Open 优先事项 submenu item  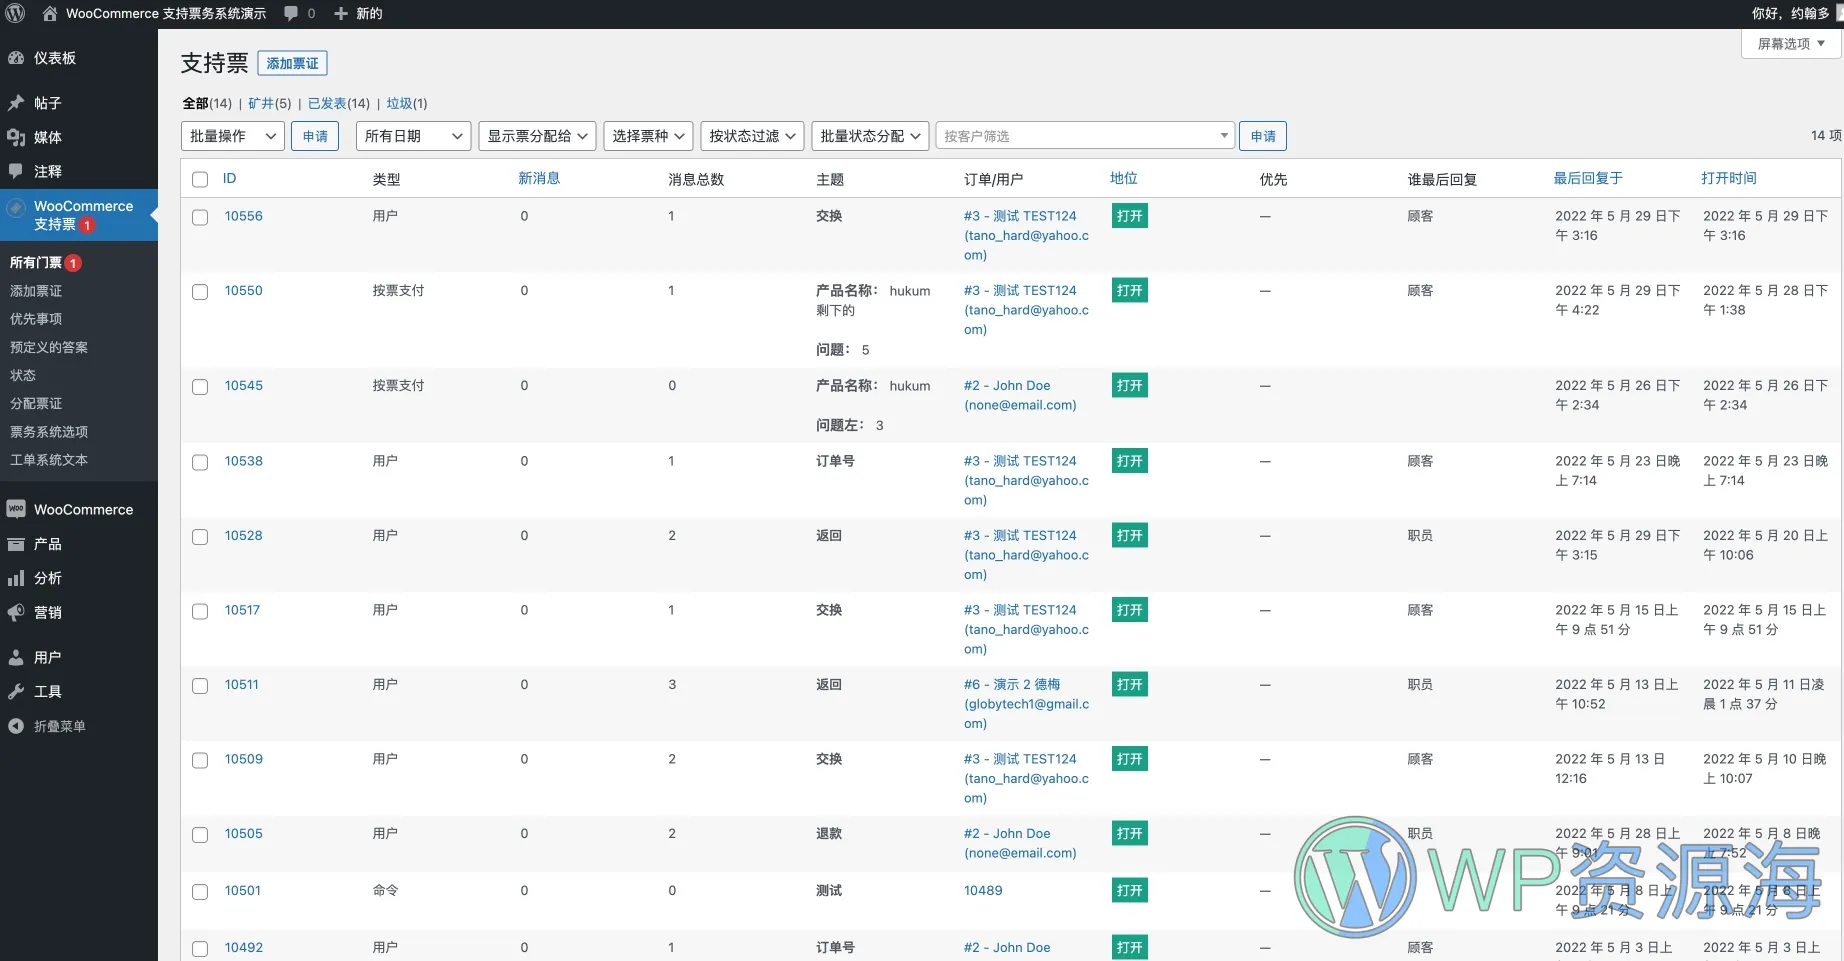(x=36, y=319)
